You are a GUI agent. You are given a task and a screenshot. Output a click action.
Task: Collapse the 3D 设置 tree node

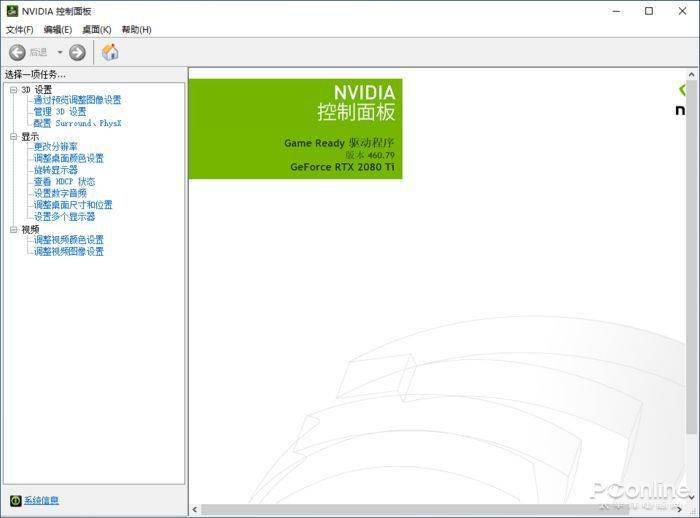coord(13,90)
